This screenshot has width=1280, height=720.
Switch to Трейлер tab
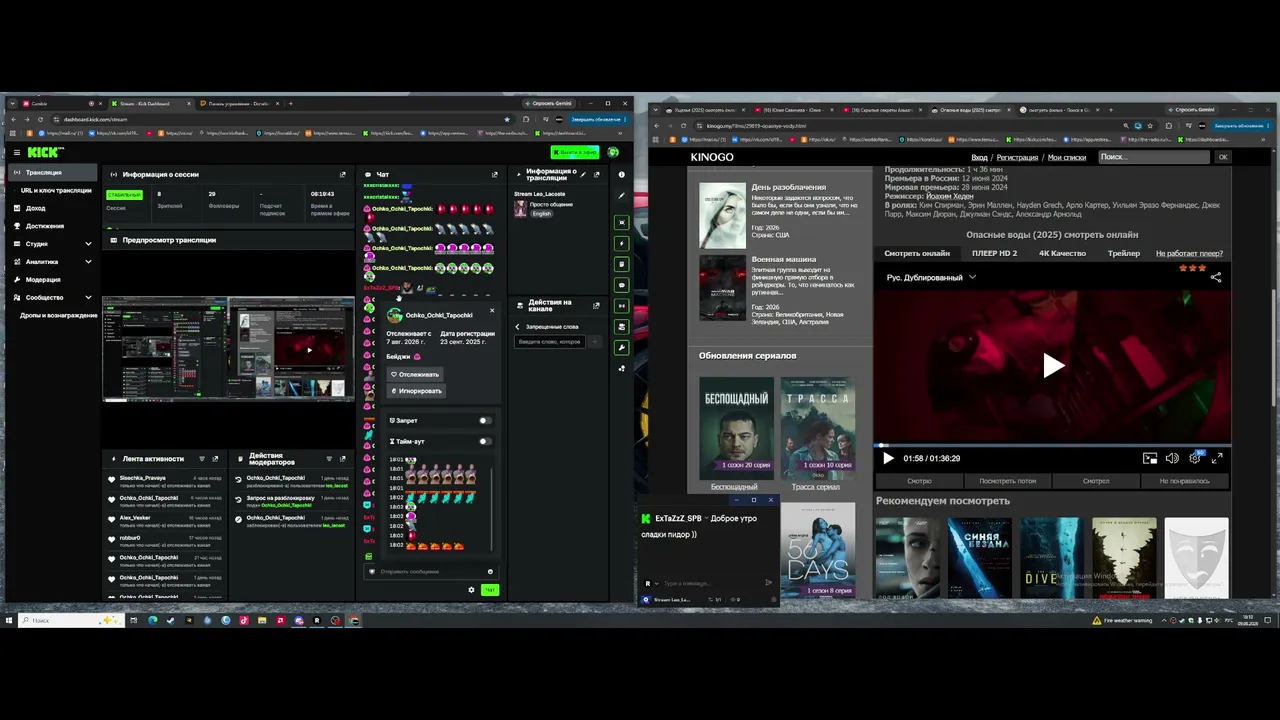1124,253
